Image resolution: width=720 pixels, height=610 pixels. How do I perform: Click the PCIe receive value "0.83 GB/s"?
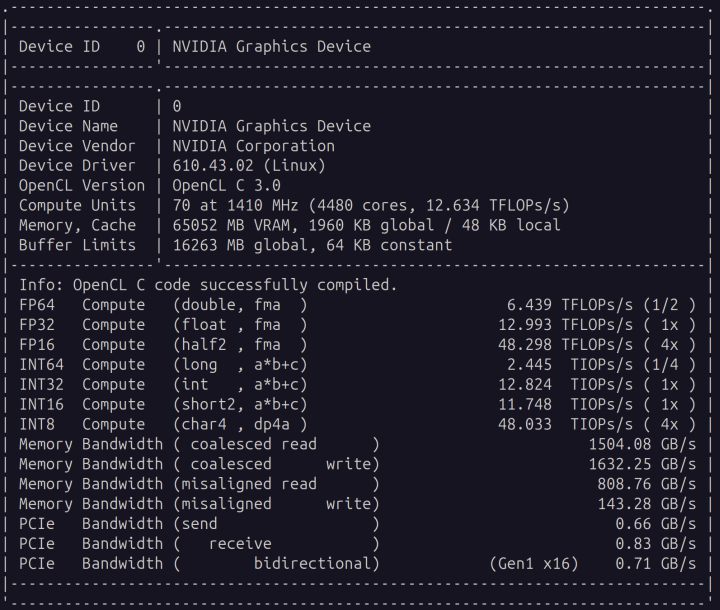coord(656,543)
